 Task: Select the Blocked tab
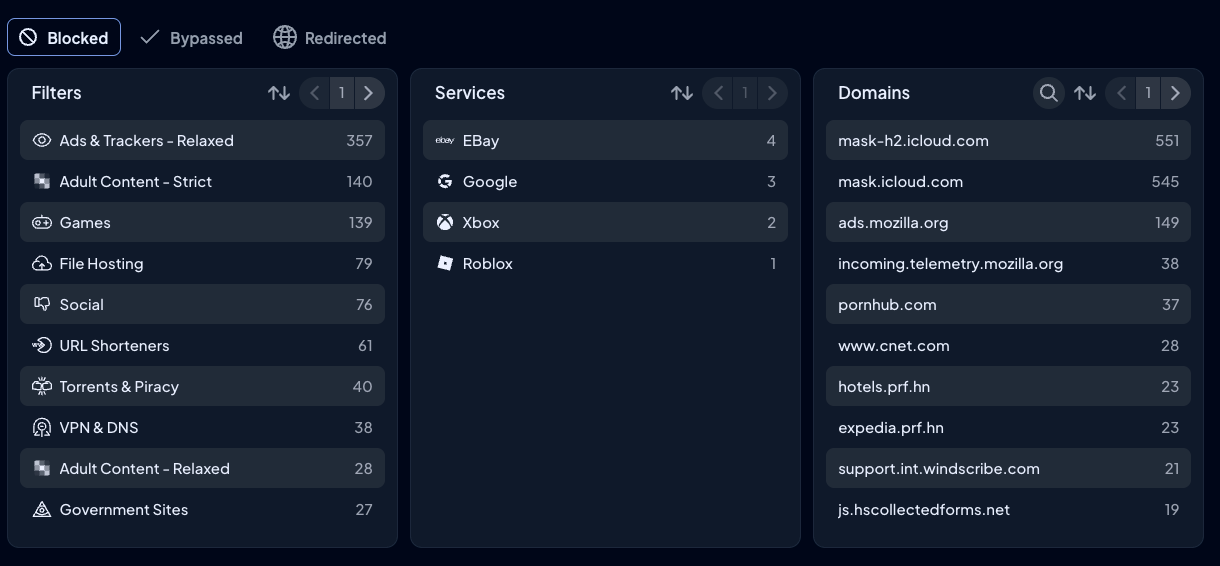pos(64,38)
